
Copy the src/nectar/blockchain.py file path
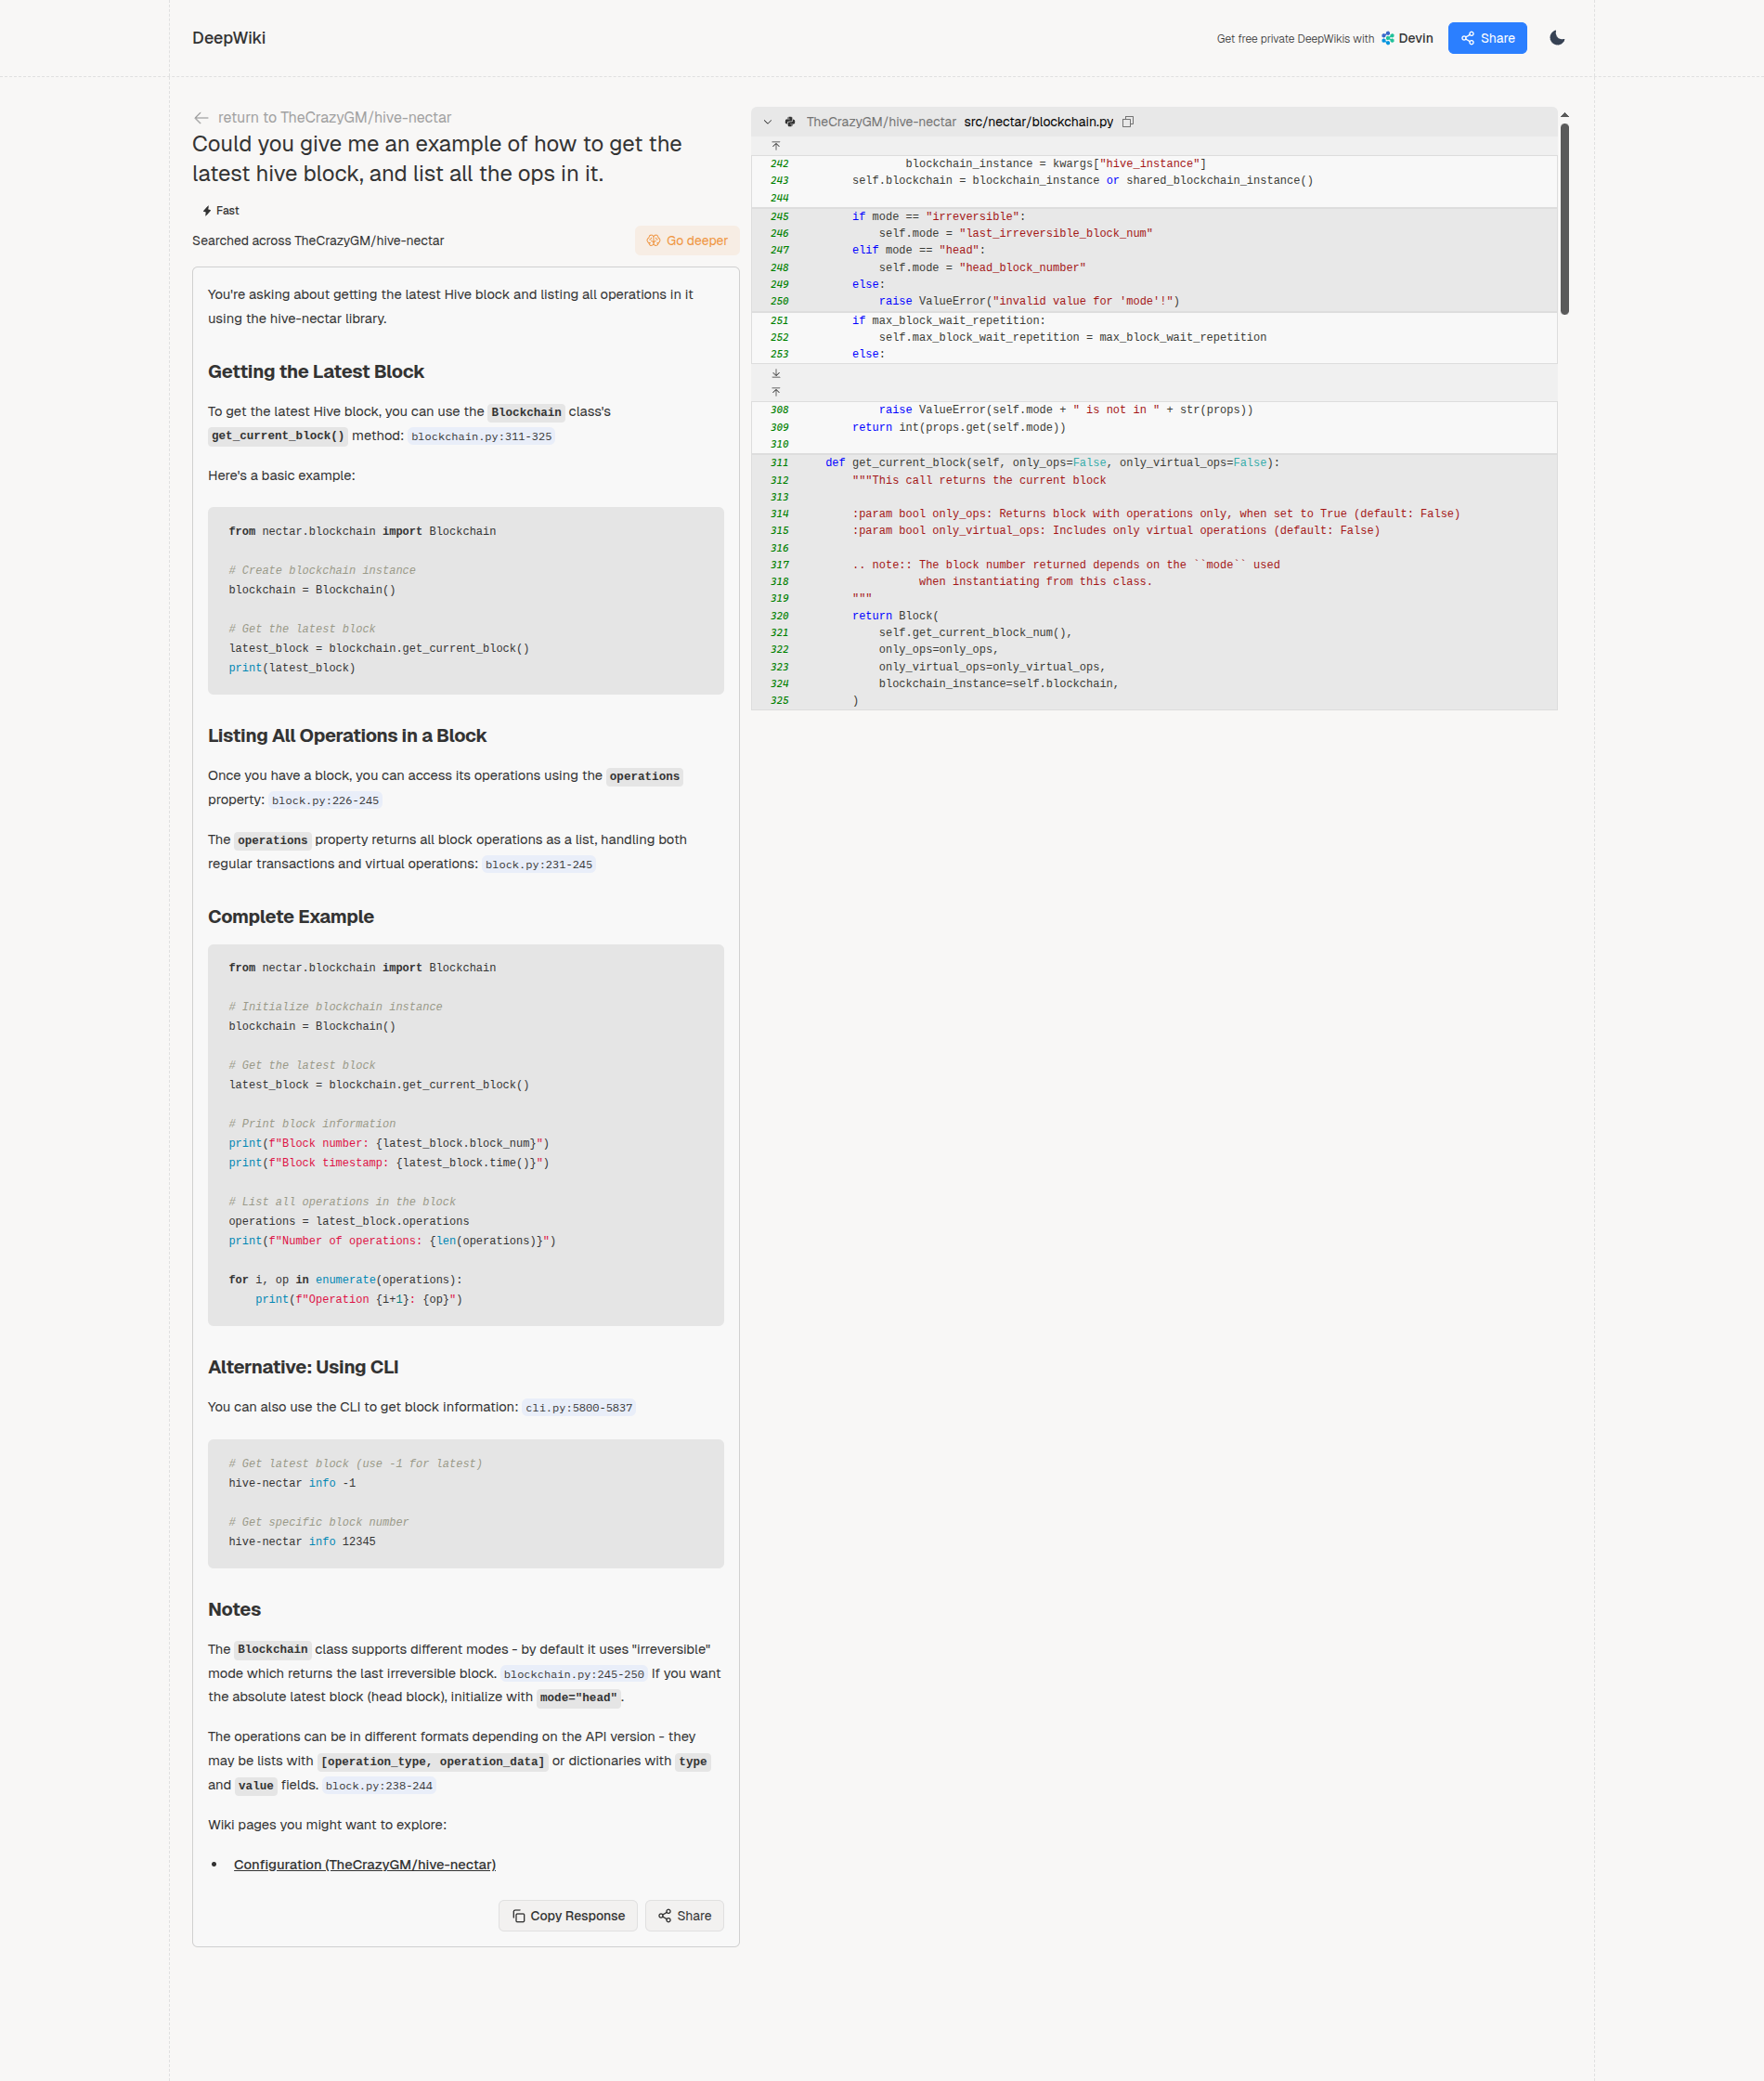click(x=1127, y=122)
